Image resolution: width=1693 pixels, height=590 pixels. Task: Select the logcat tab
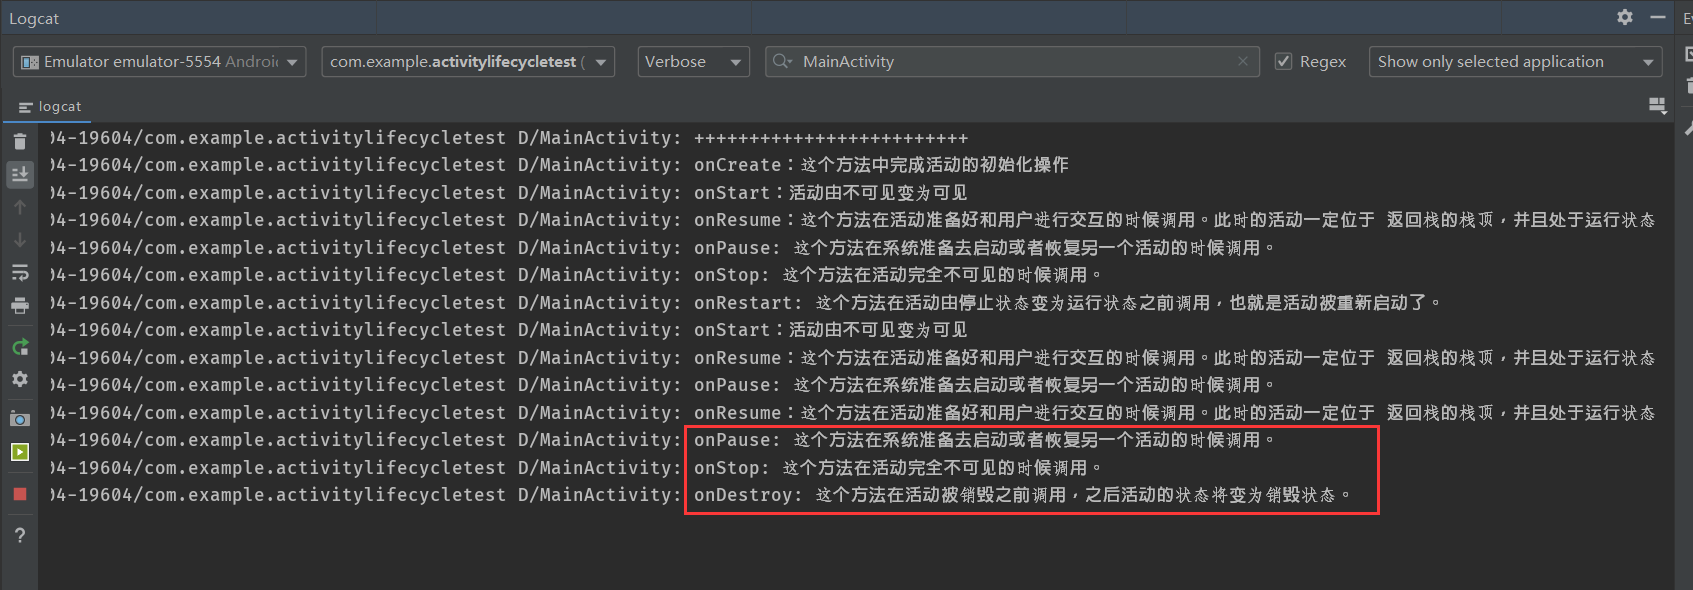pyautogui.click(x=50, y=106)
